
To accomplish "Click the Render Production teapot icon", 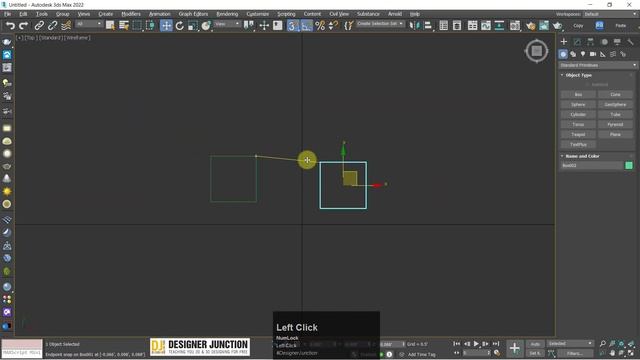I will pos(558,26).
